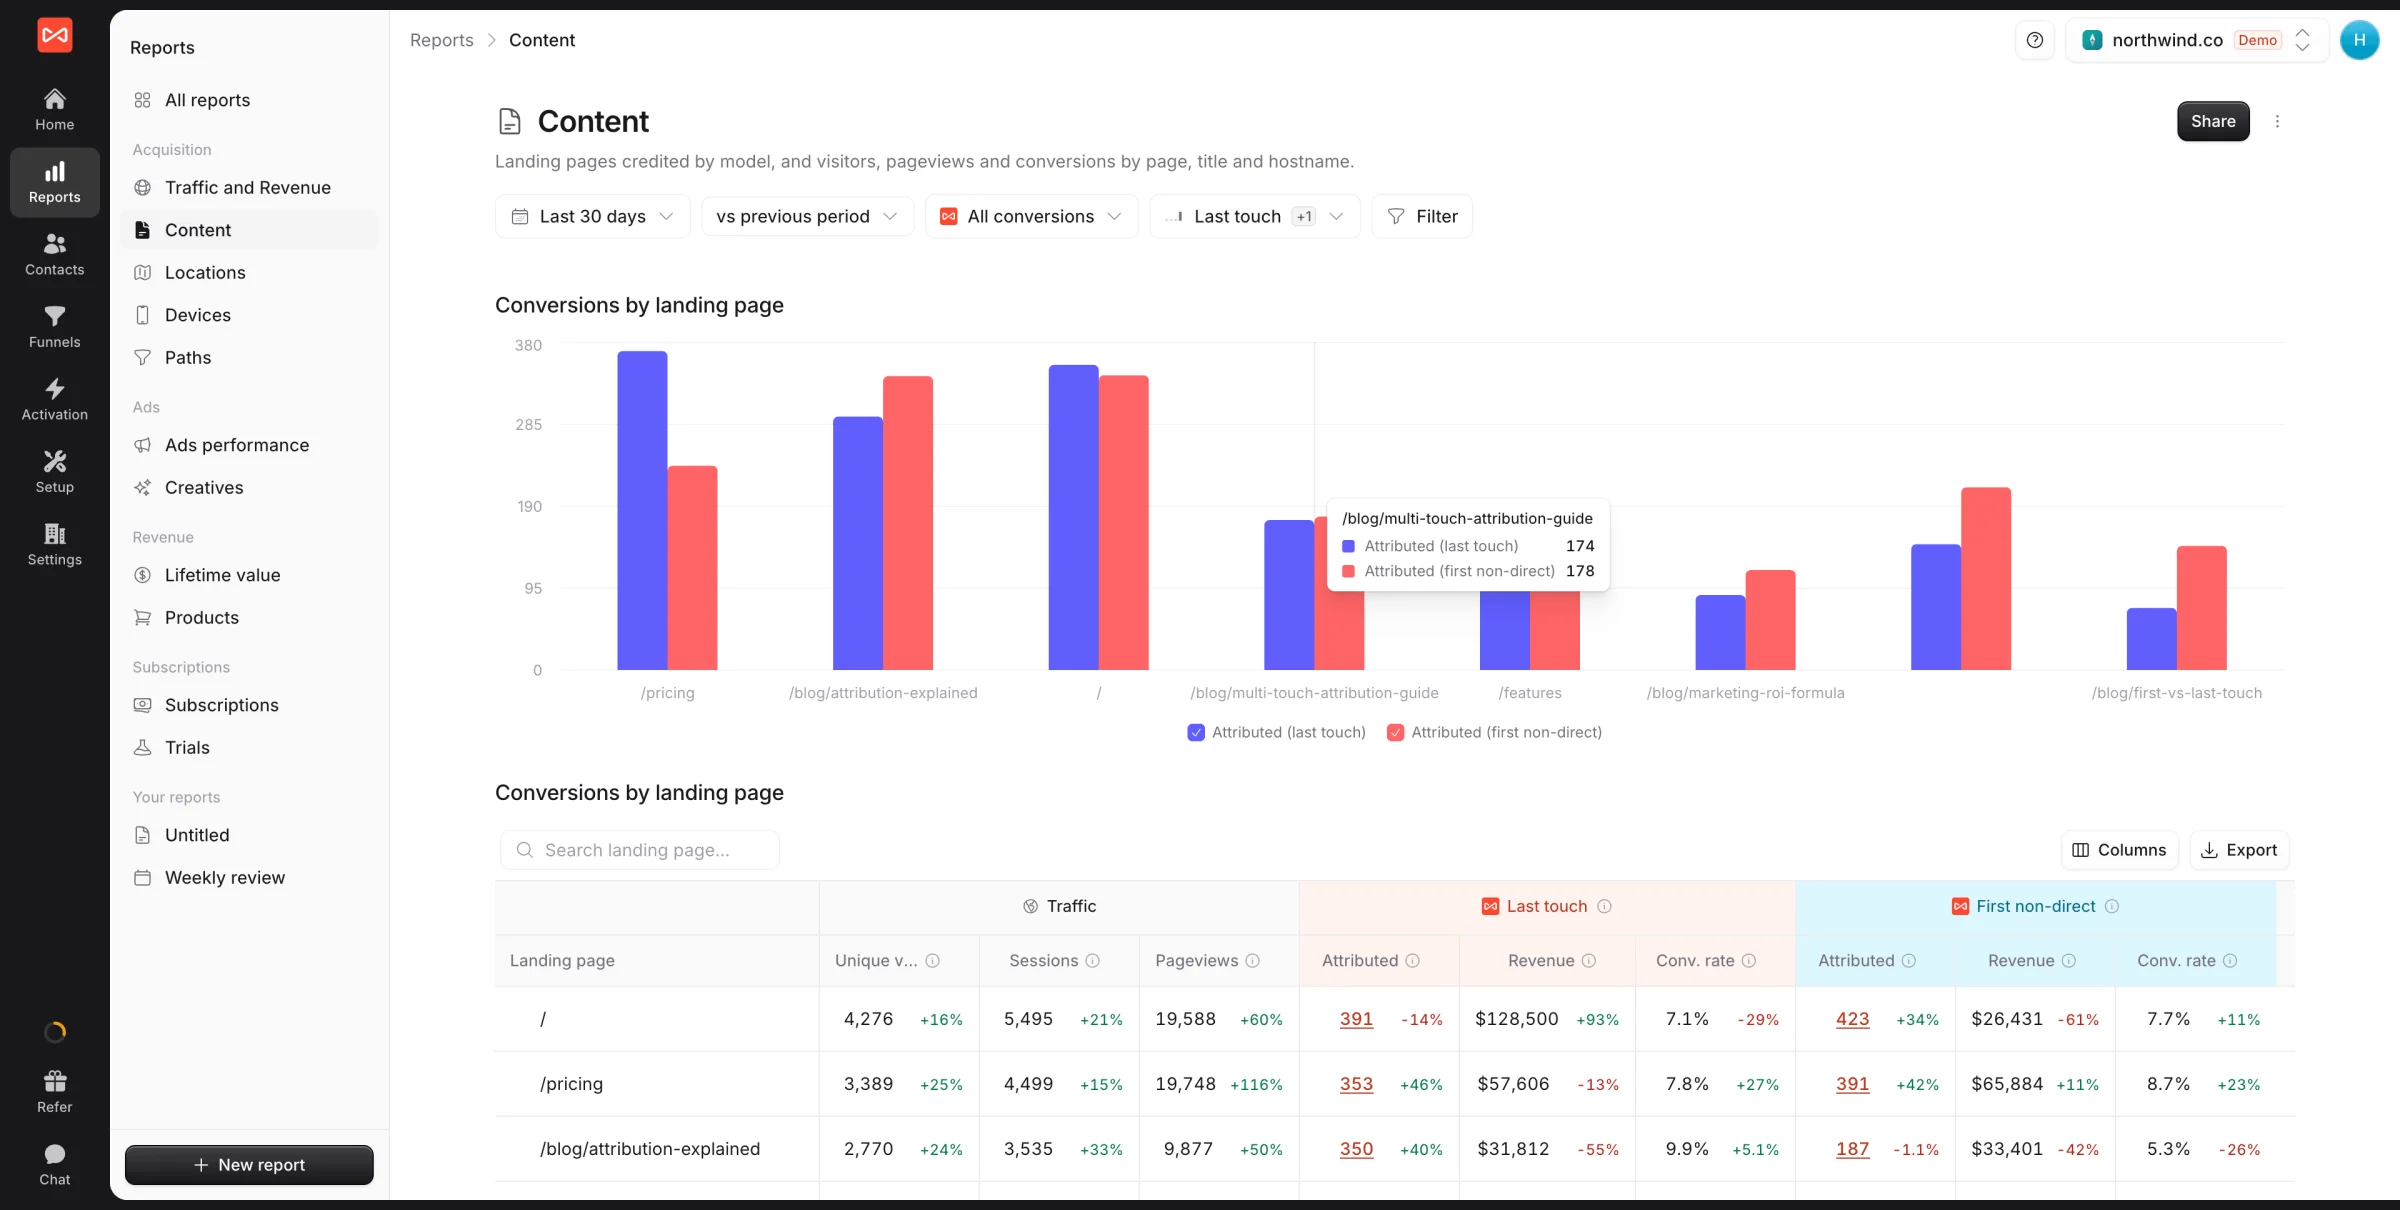This screenshot has width=2400, height=1210.
Task: Click the user avatar H
Action: tap(2360, 40)
